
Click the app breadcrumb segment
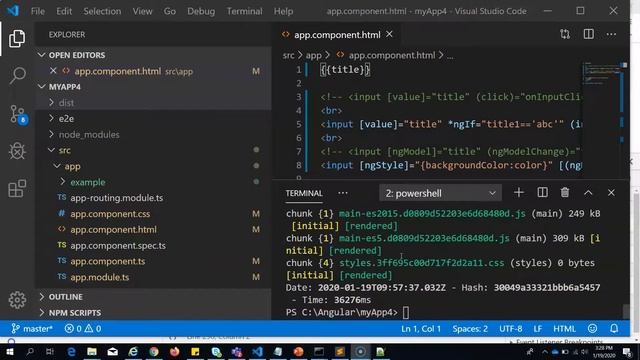click(313, 56)
